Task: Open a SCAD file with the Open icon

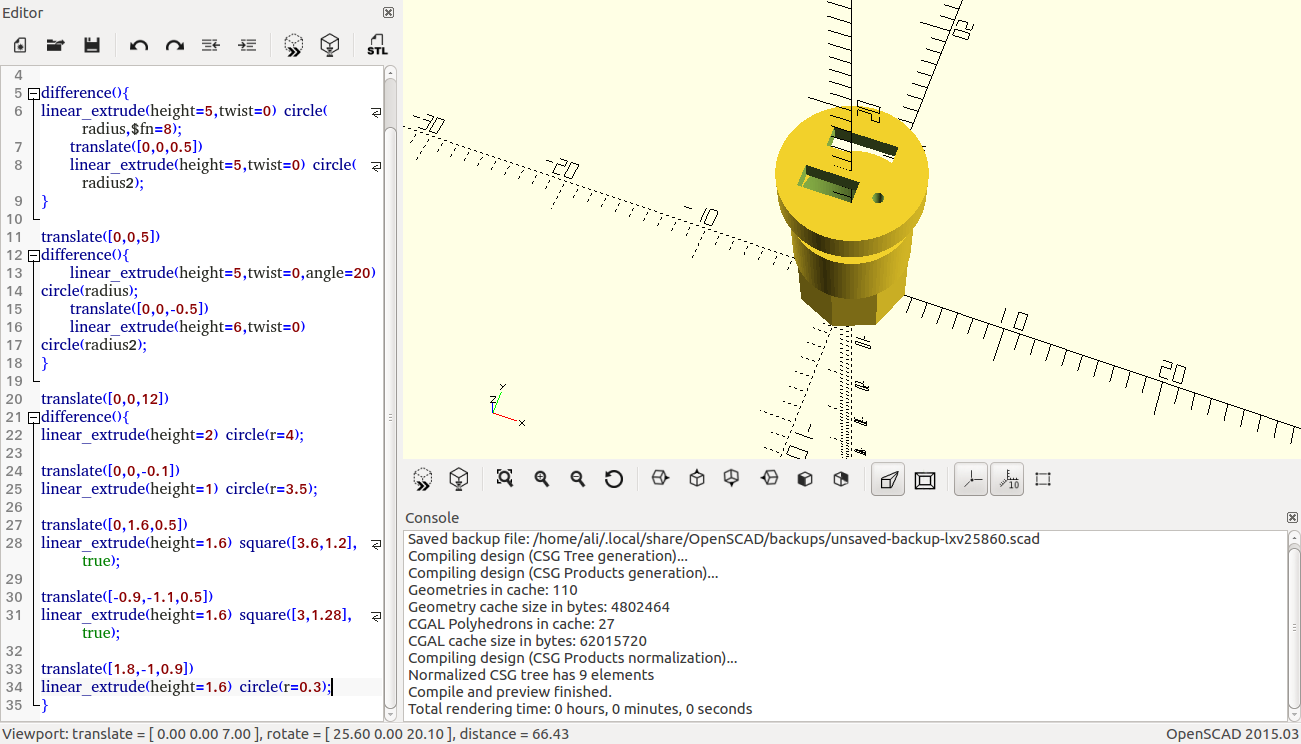Action: [x=55, y=45]
